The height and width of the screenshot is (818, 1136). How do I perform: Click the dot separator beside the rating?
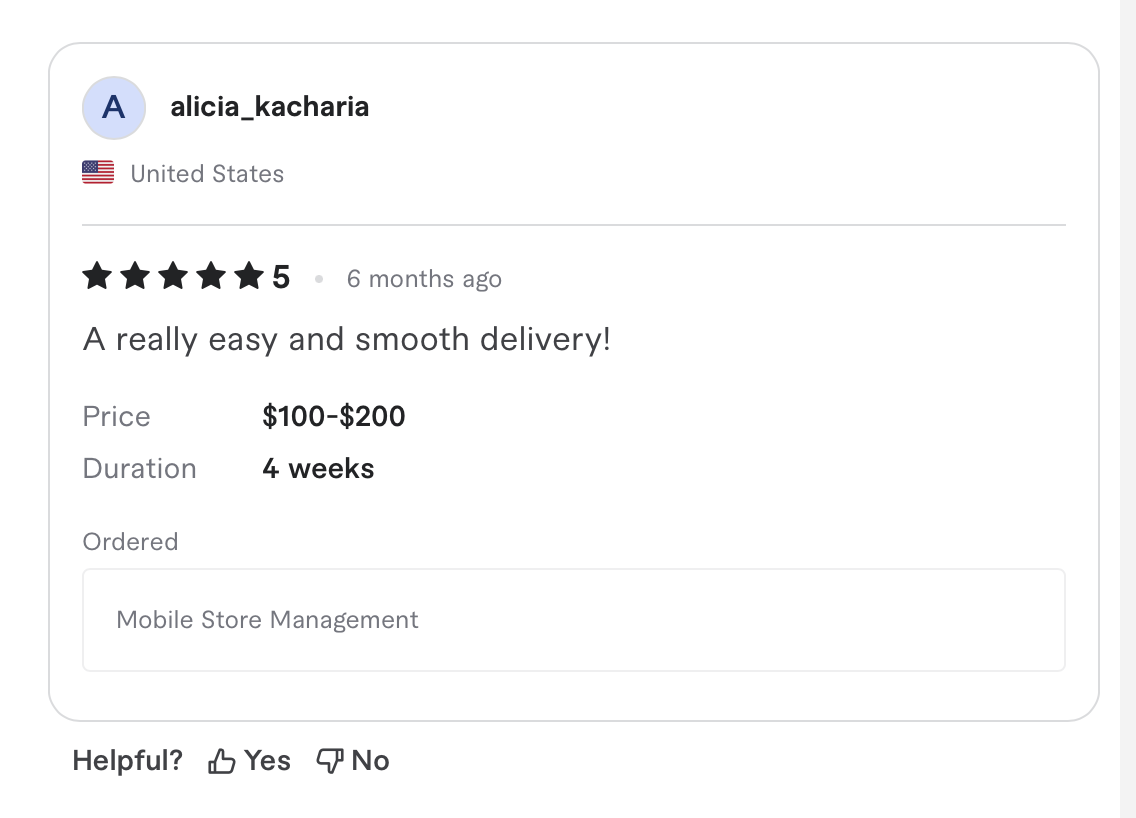click(318, 280)
